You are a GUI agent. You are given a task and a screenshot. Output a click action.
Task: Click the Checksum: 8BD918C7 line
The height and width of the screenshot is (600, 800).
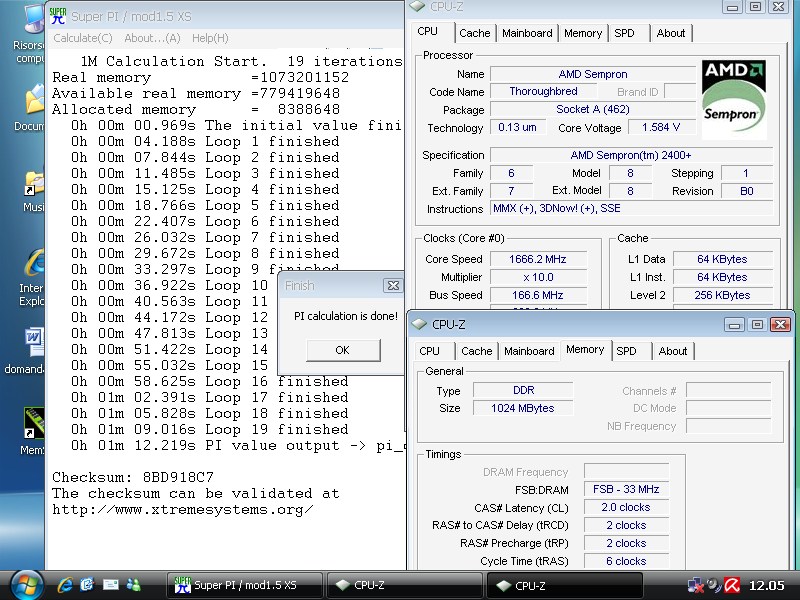point(133,478)
